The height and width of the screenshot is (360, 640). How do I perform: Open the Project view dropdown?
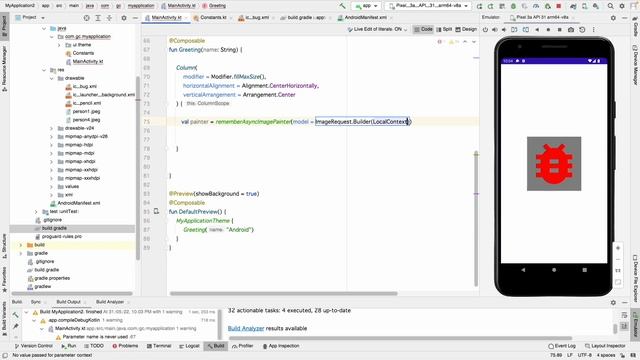pyautogui.click(x=30, y=18)
